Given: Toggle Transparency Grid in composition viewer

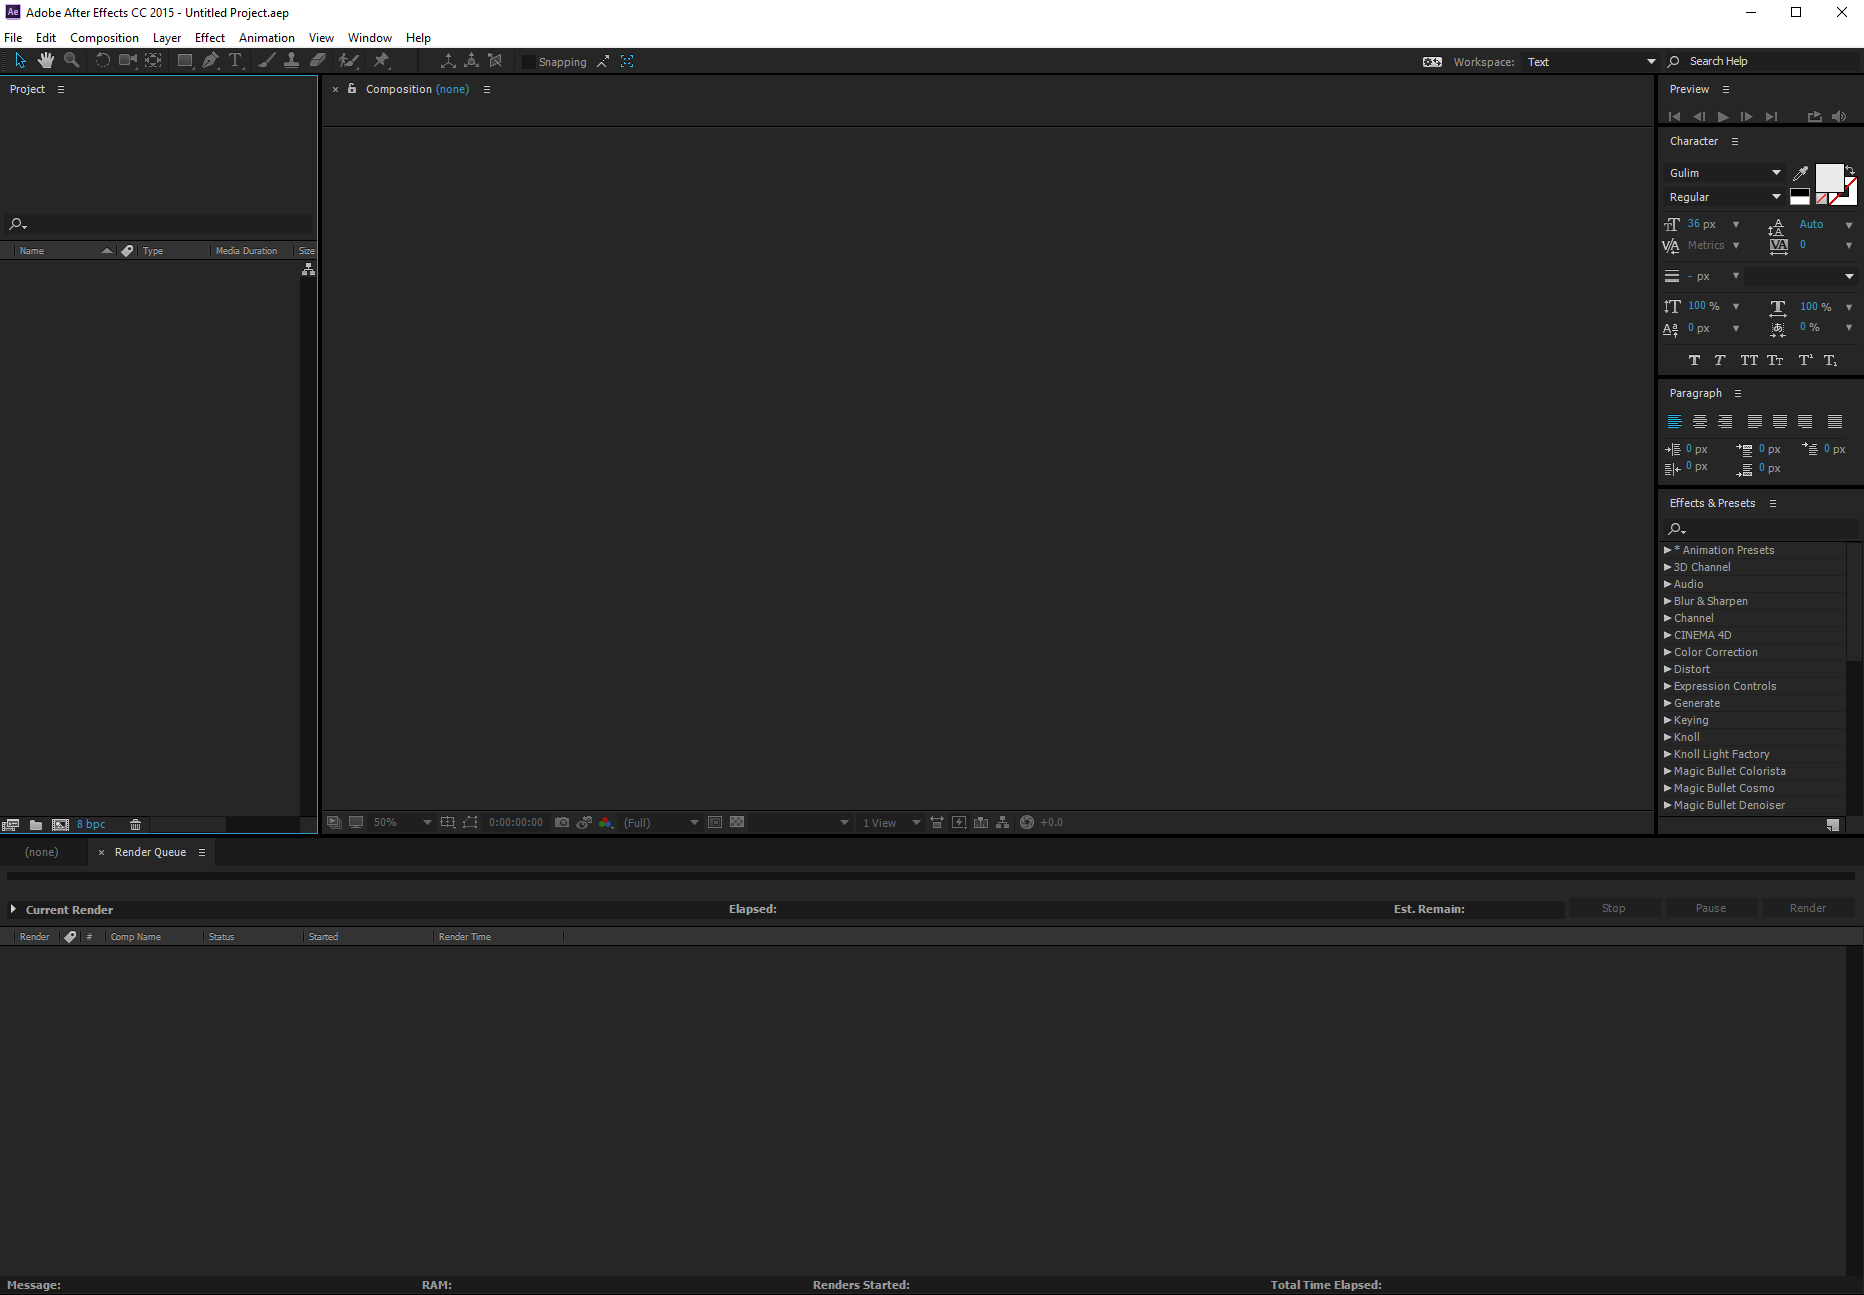Looking at the screenshot, I should (737, 823).
